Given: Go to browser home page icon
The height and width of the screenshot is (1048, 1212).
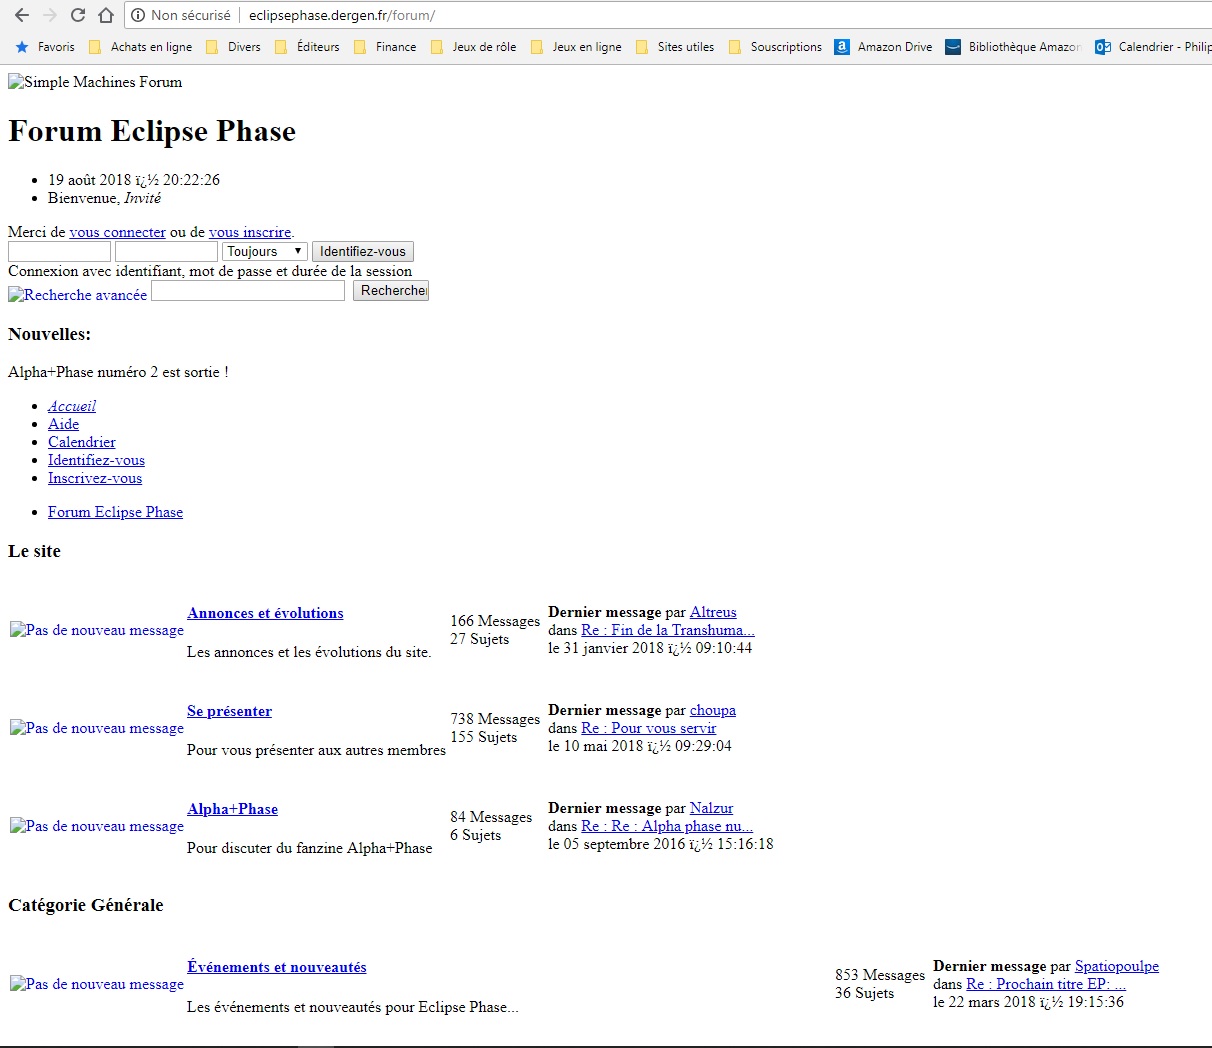Looking at the screenshot, I should (x=105, y=15).
